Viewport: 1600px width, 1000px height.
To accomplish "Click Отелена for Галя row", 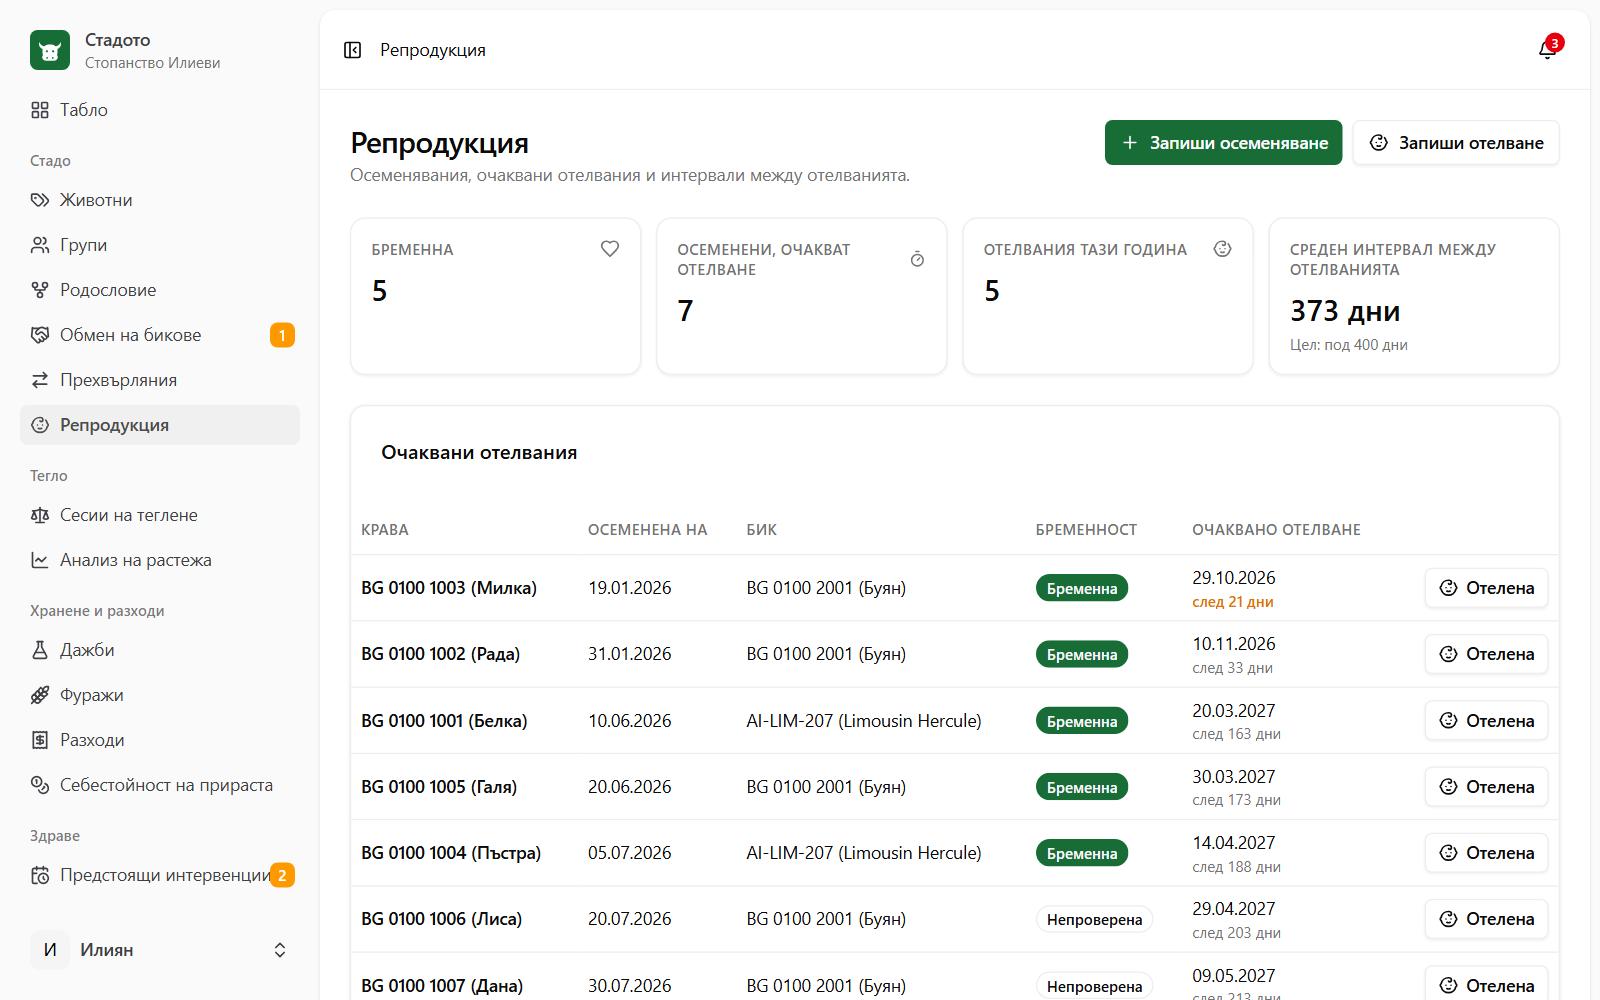I will [x=1486, y=787].
